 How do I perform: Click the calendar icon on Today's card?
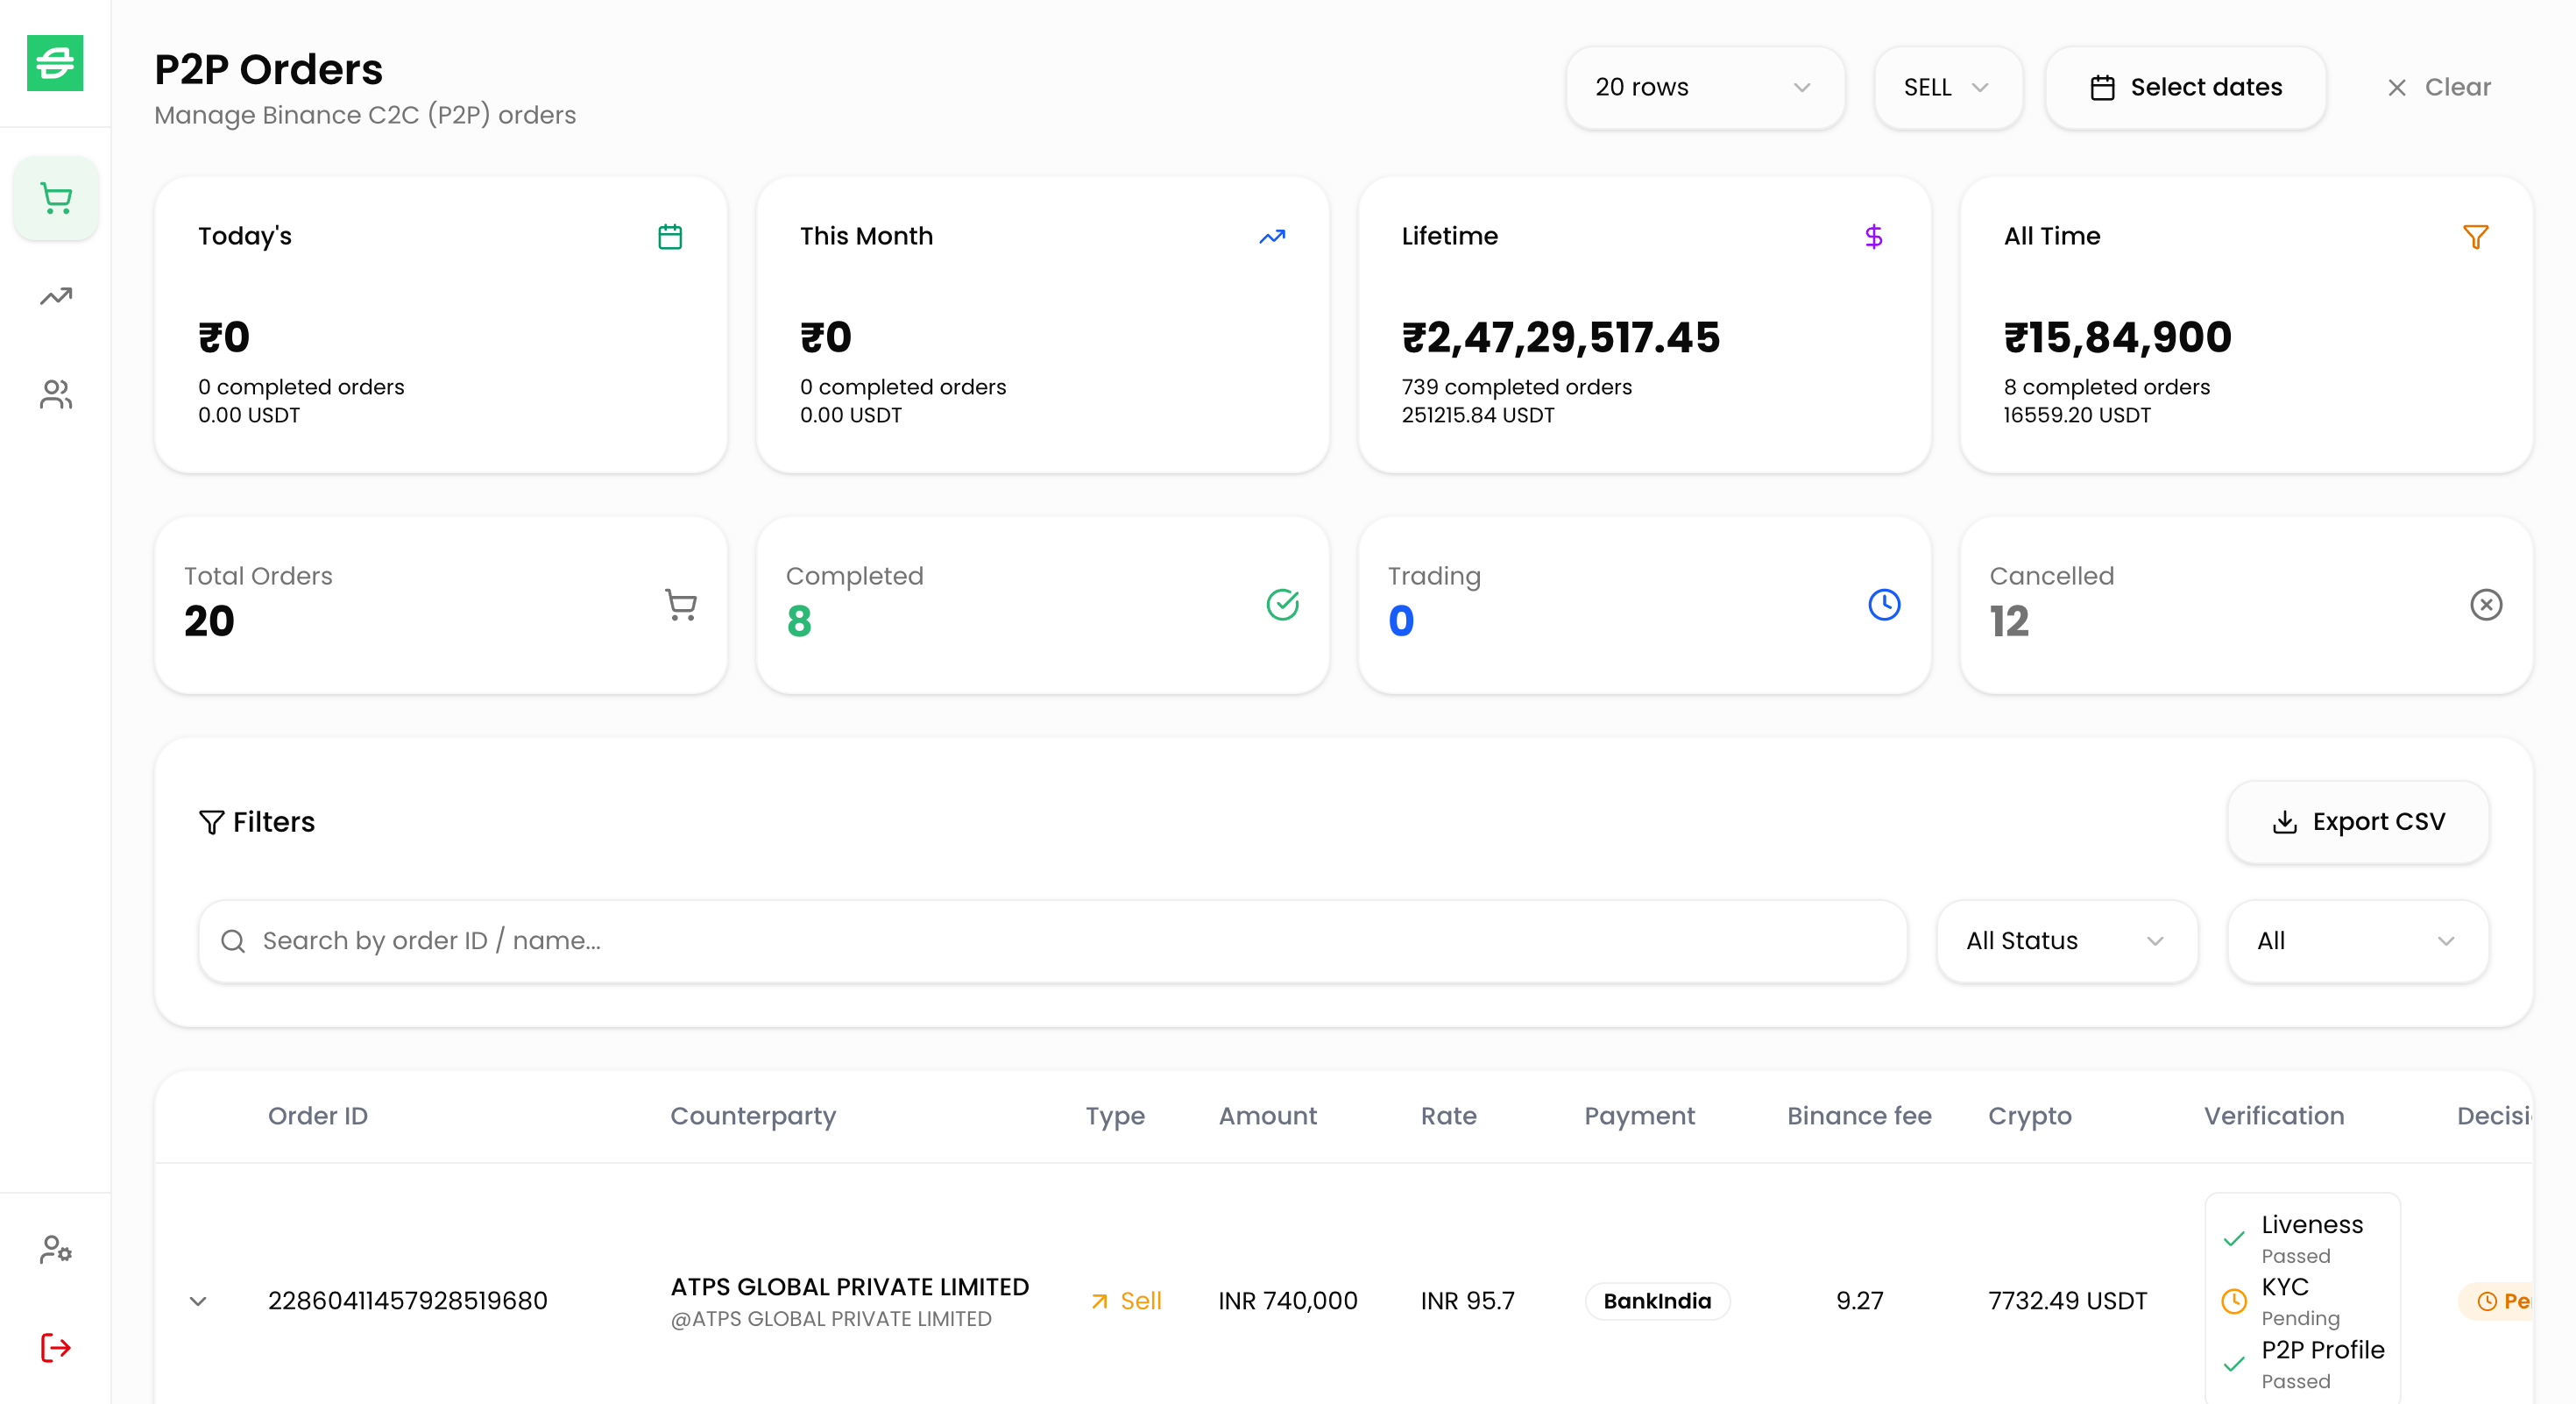click(670, 237)
